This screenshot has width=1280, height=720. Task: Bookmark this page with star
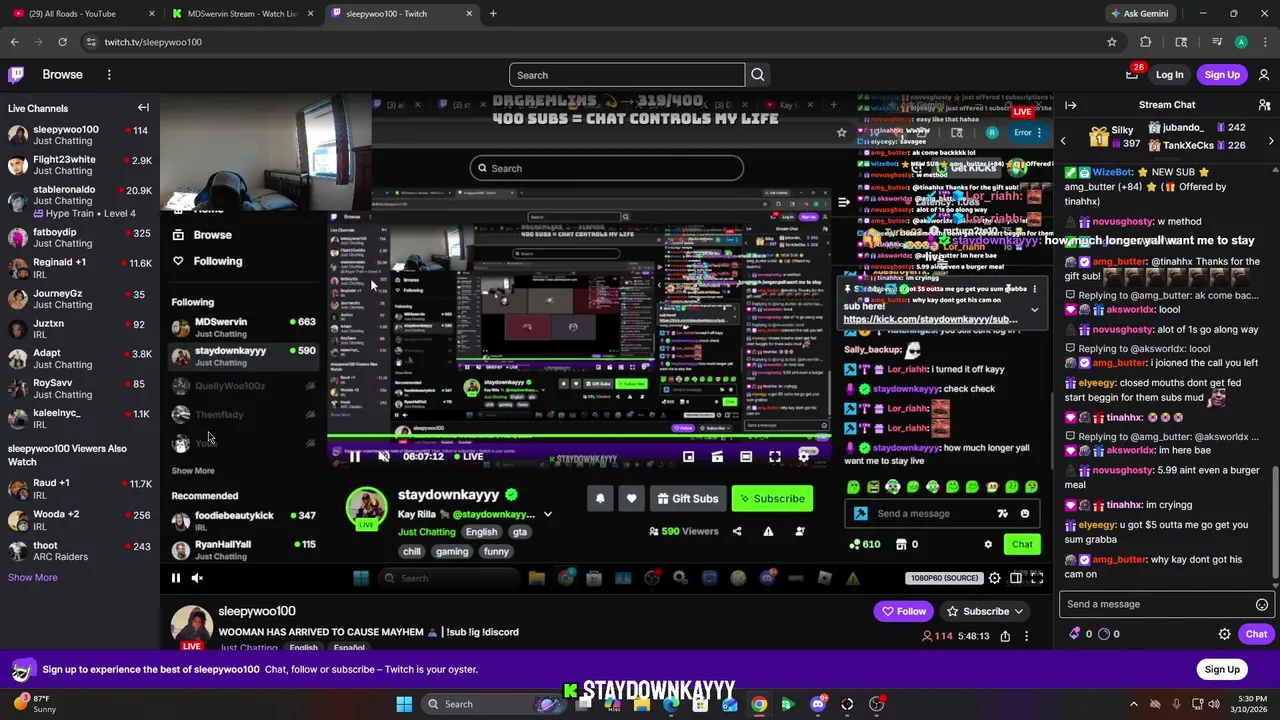click(x=1111, y=42)
